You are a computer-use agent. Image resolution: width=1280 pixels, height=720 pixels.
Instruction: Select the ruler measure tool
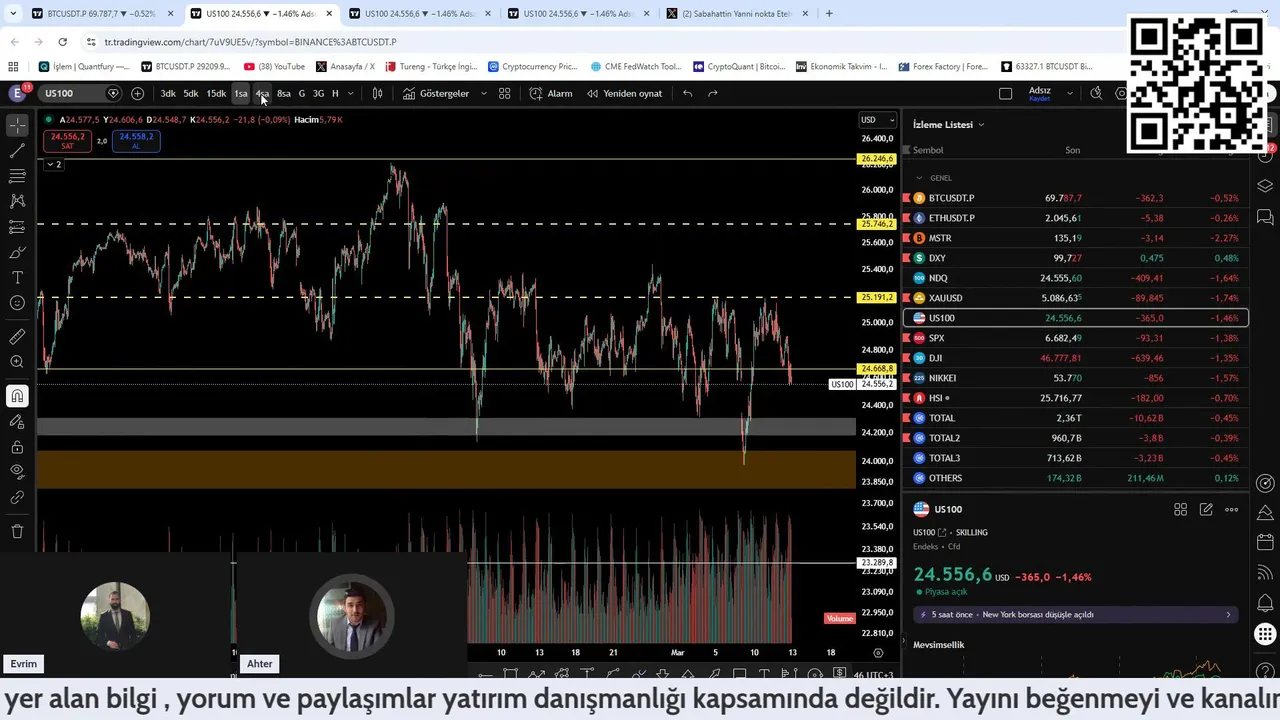click(x=17, y=337)
